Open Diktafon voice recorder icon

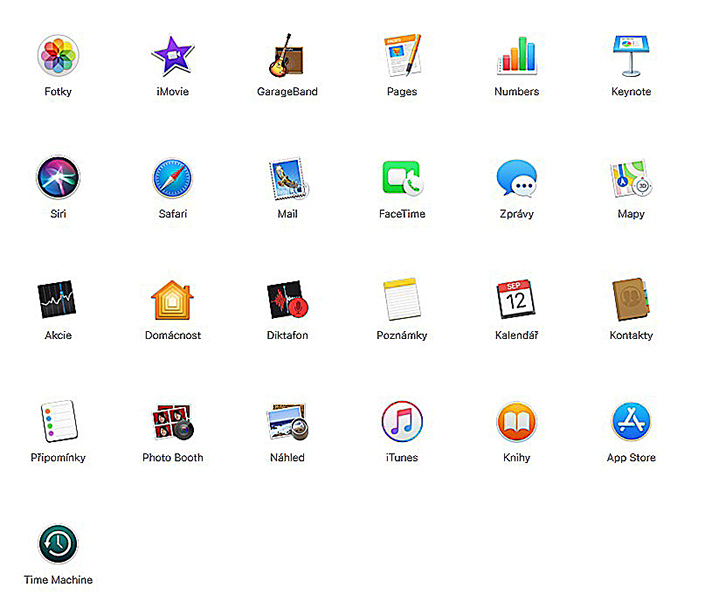287,300
